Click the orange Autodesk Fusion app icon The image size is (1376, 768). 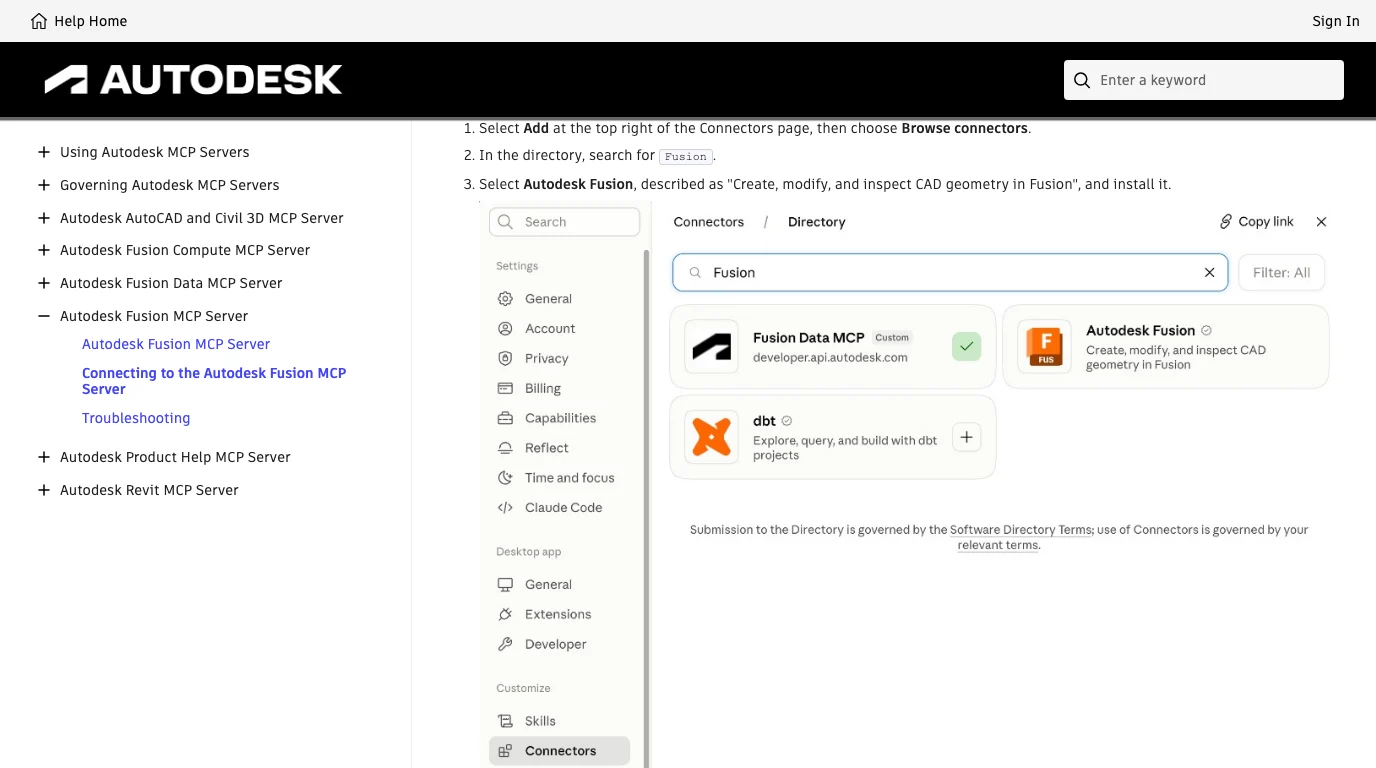pos(1045,347)
